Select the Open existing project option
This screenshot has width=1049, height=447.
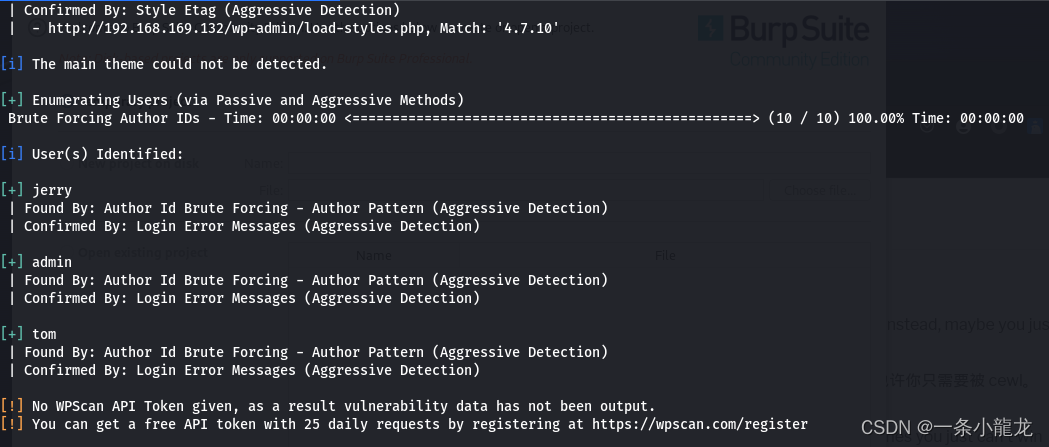click(143, 253)
